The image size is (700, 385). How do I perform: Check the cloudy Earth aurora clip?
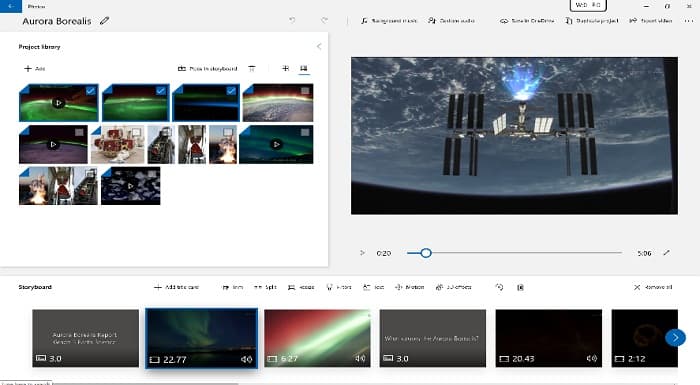pos(305,91)
